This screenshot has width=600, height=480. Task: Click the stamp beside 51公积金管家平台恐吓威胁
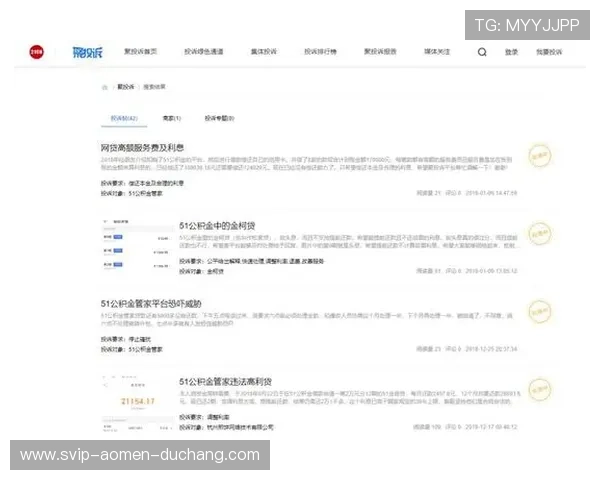(540, 312)
